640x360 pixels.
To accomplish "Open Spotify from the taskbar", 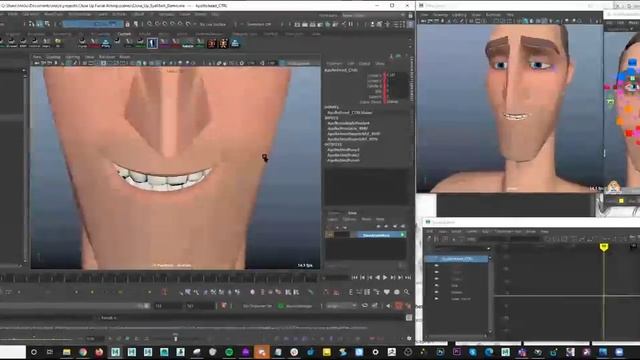I will pos(229,352).
